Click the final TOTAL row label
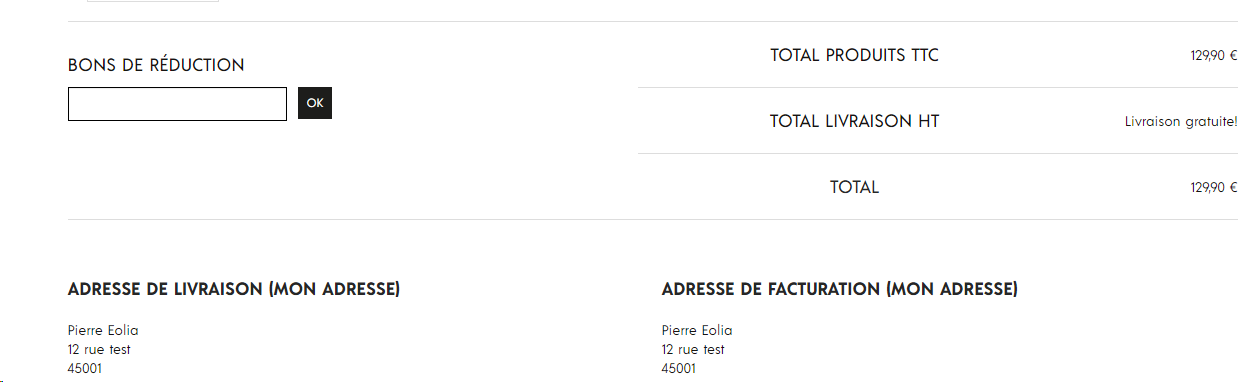The height and width of the screenshot is (382, 1251). coord(855,187)
